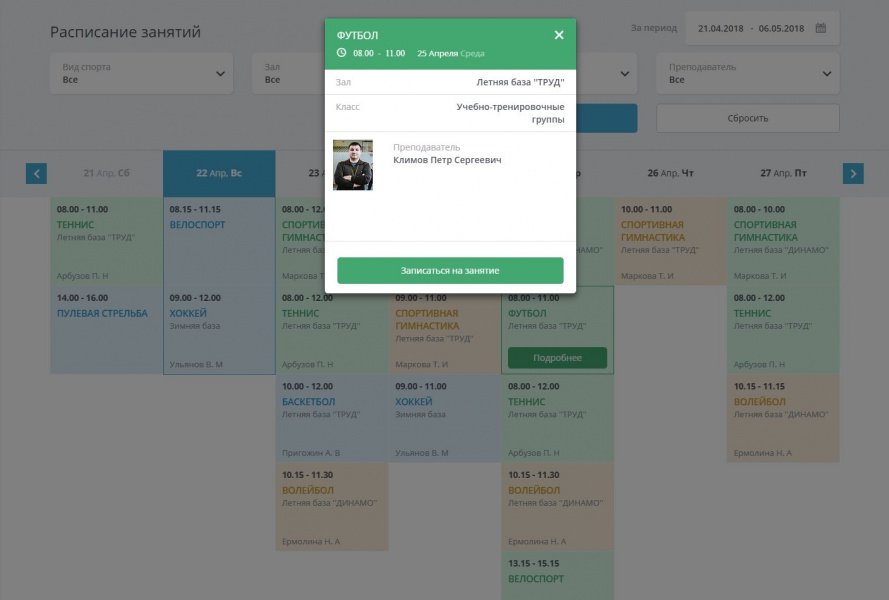
Task: Close the ФУТБОЛ popup with X
Action: pyautogui.click(x=559, y=35)
